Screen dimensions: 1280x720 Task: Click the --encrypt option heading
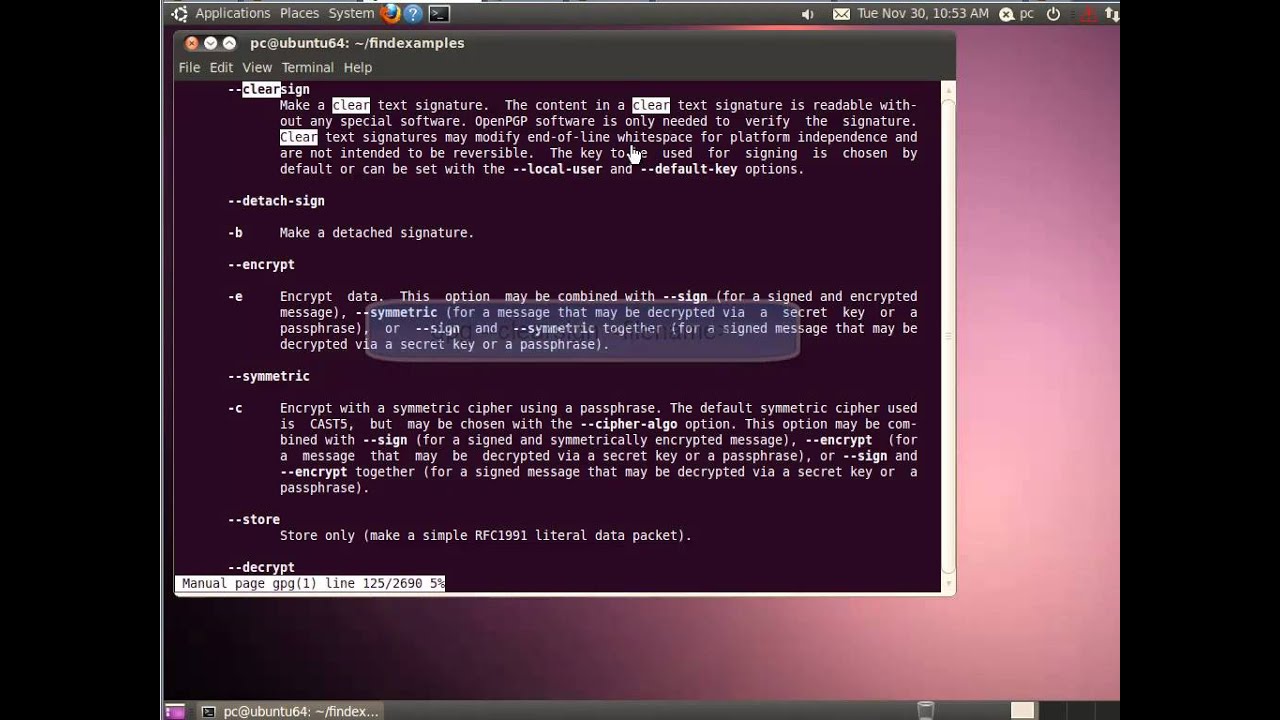[x=261, y=265]
